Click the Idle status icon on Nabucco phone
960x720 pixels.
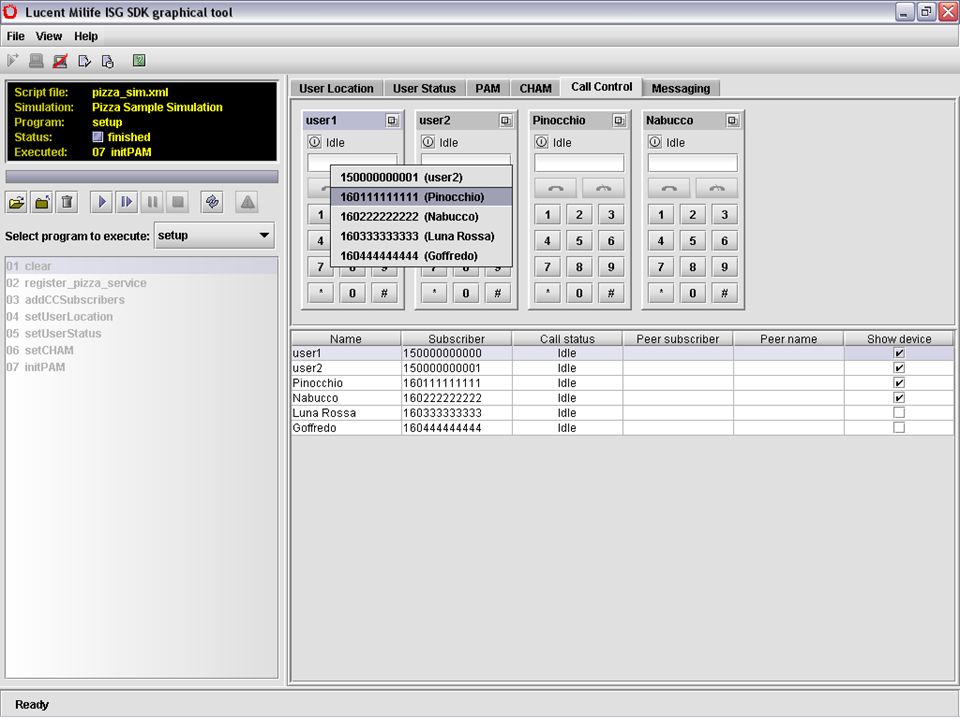click(x=654, y=142)
